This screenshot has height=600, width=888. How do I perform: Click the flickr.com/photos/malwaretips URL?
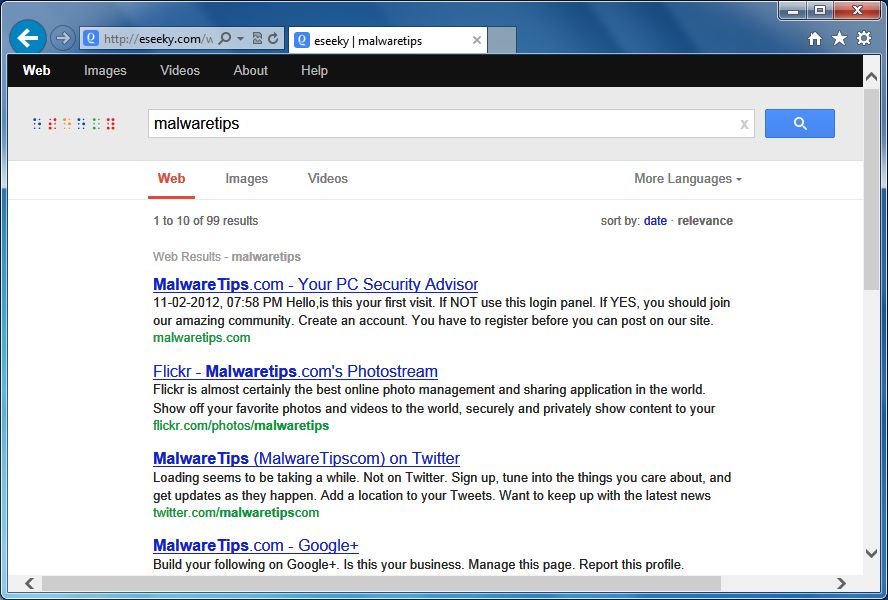241,425
